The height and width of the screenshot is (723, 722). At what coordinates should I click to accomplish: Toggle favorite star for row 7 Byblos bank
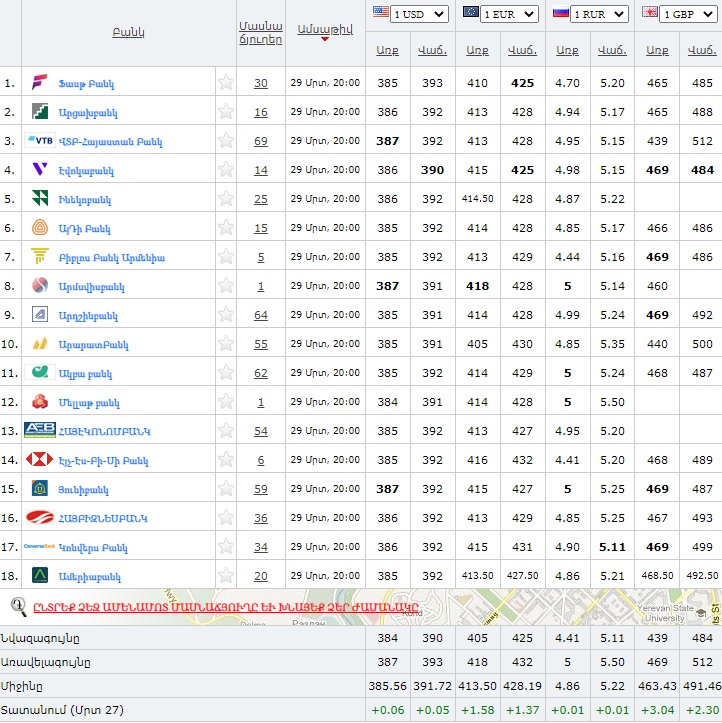(226, 256)
